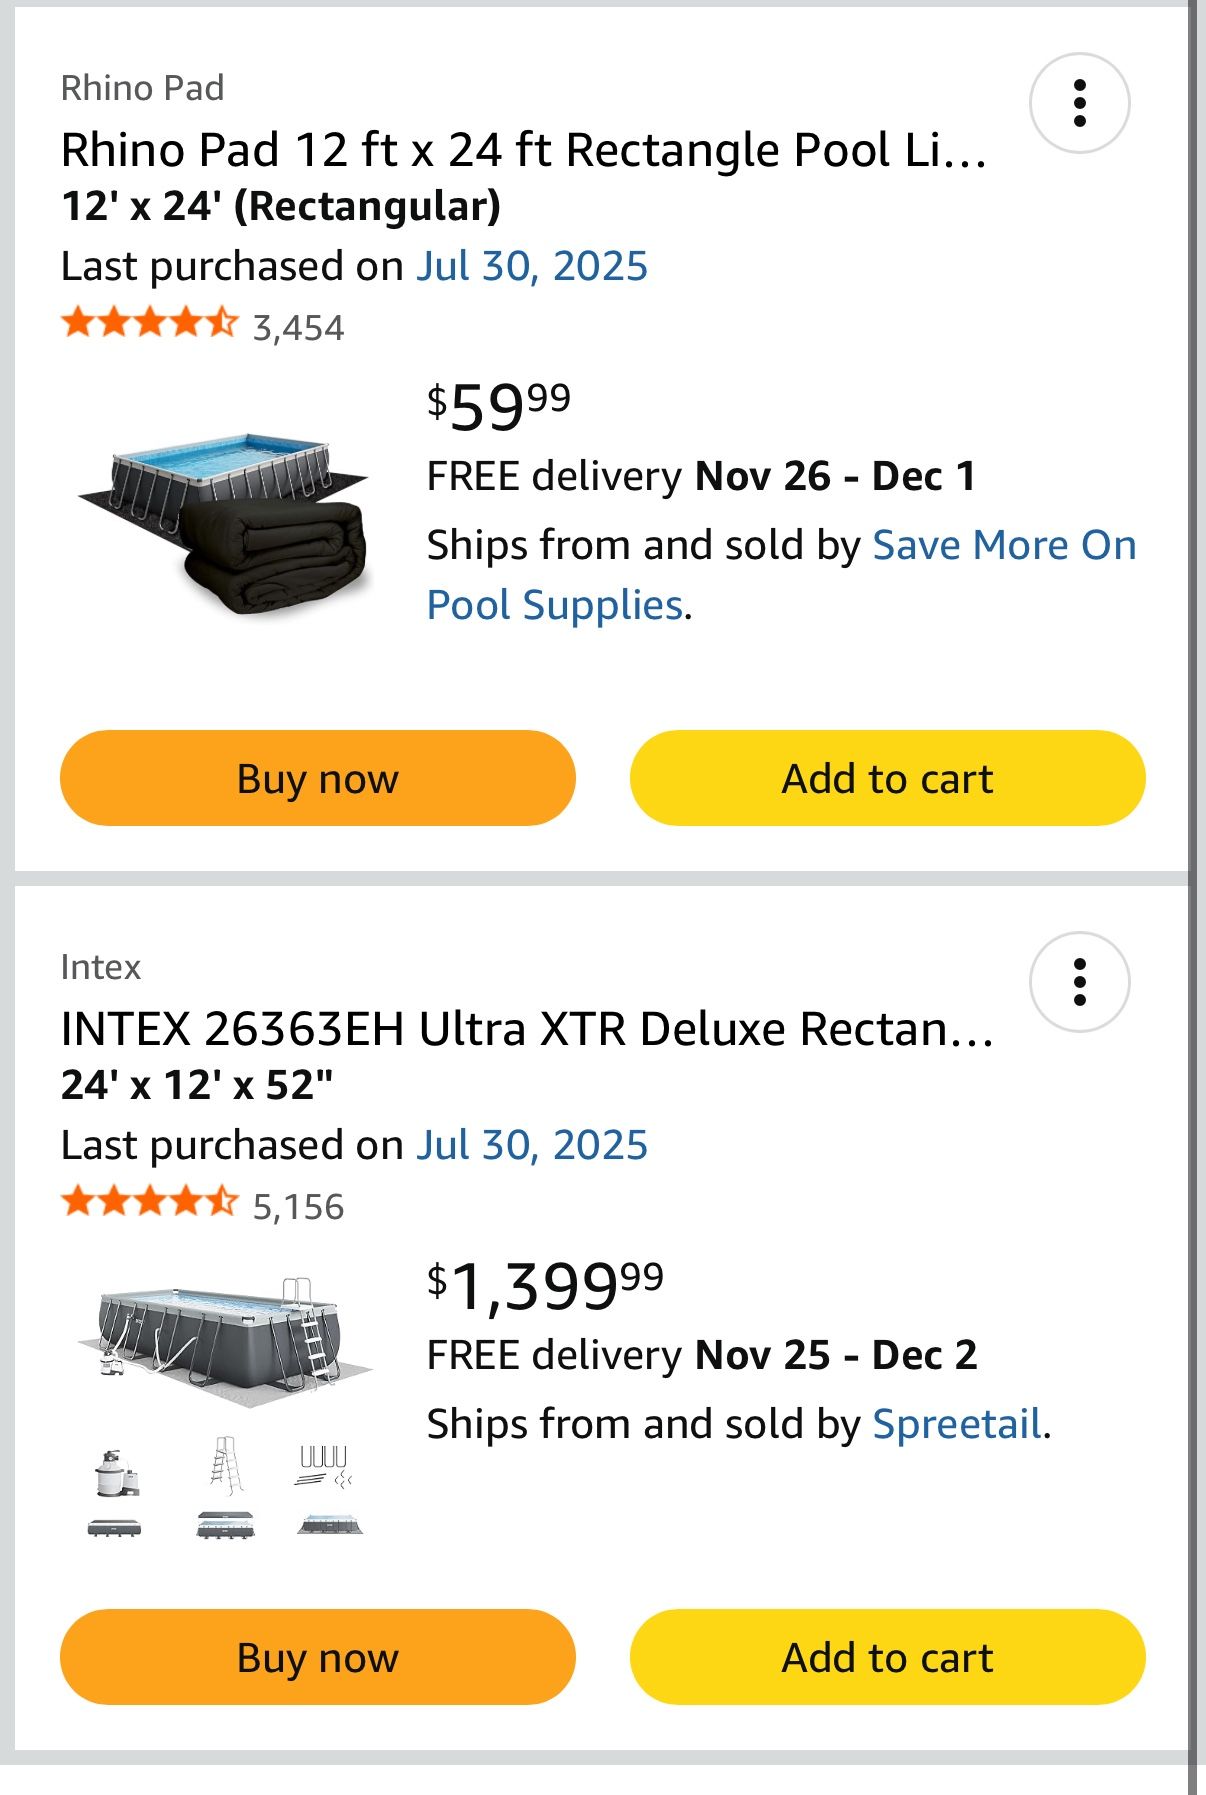Open Intex Jul 30, 2025 purchase date
This screenshot has height=1795, width=1206.
point(532,1146)
